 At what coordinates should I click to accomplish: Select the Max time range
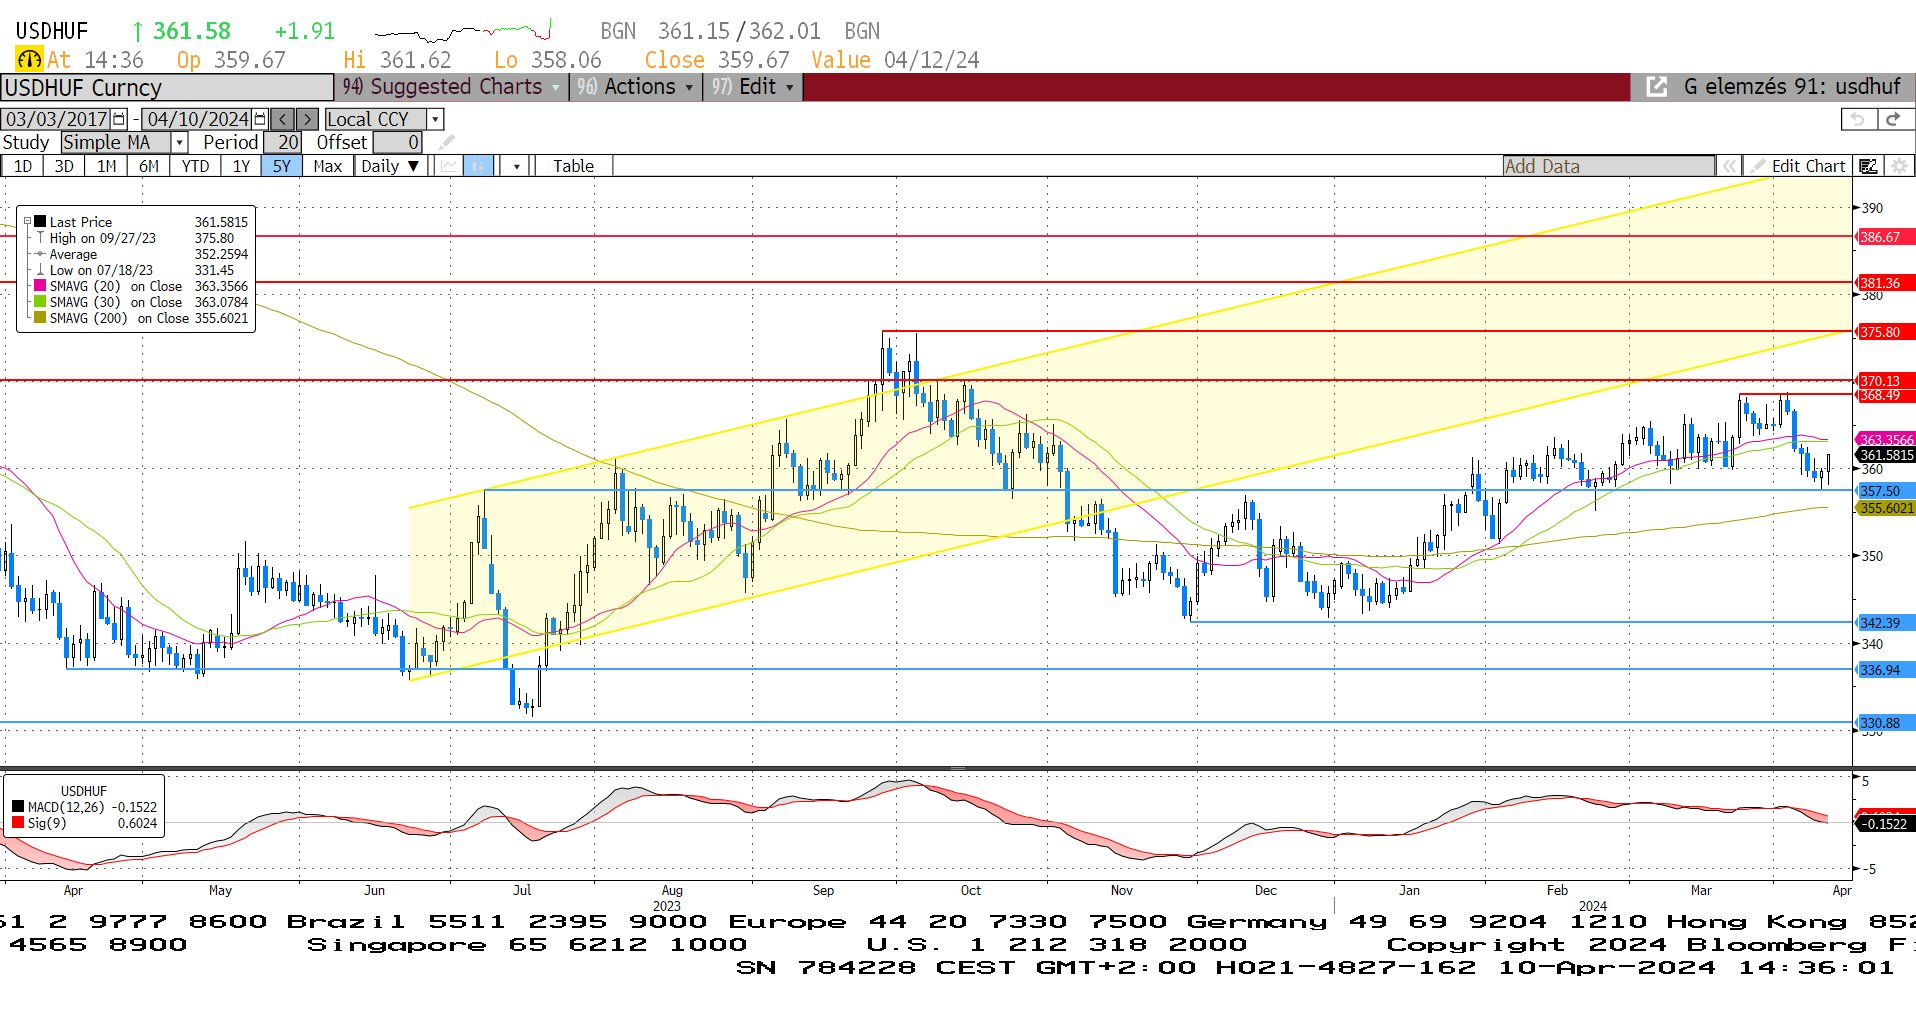point(327,166)
